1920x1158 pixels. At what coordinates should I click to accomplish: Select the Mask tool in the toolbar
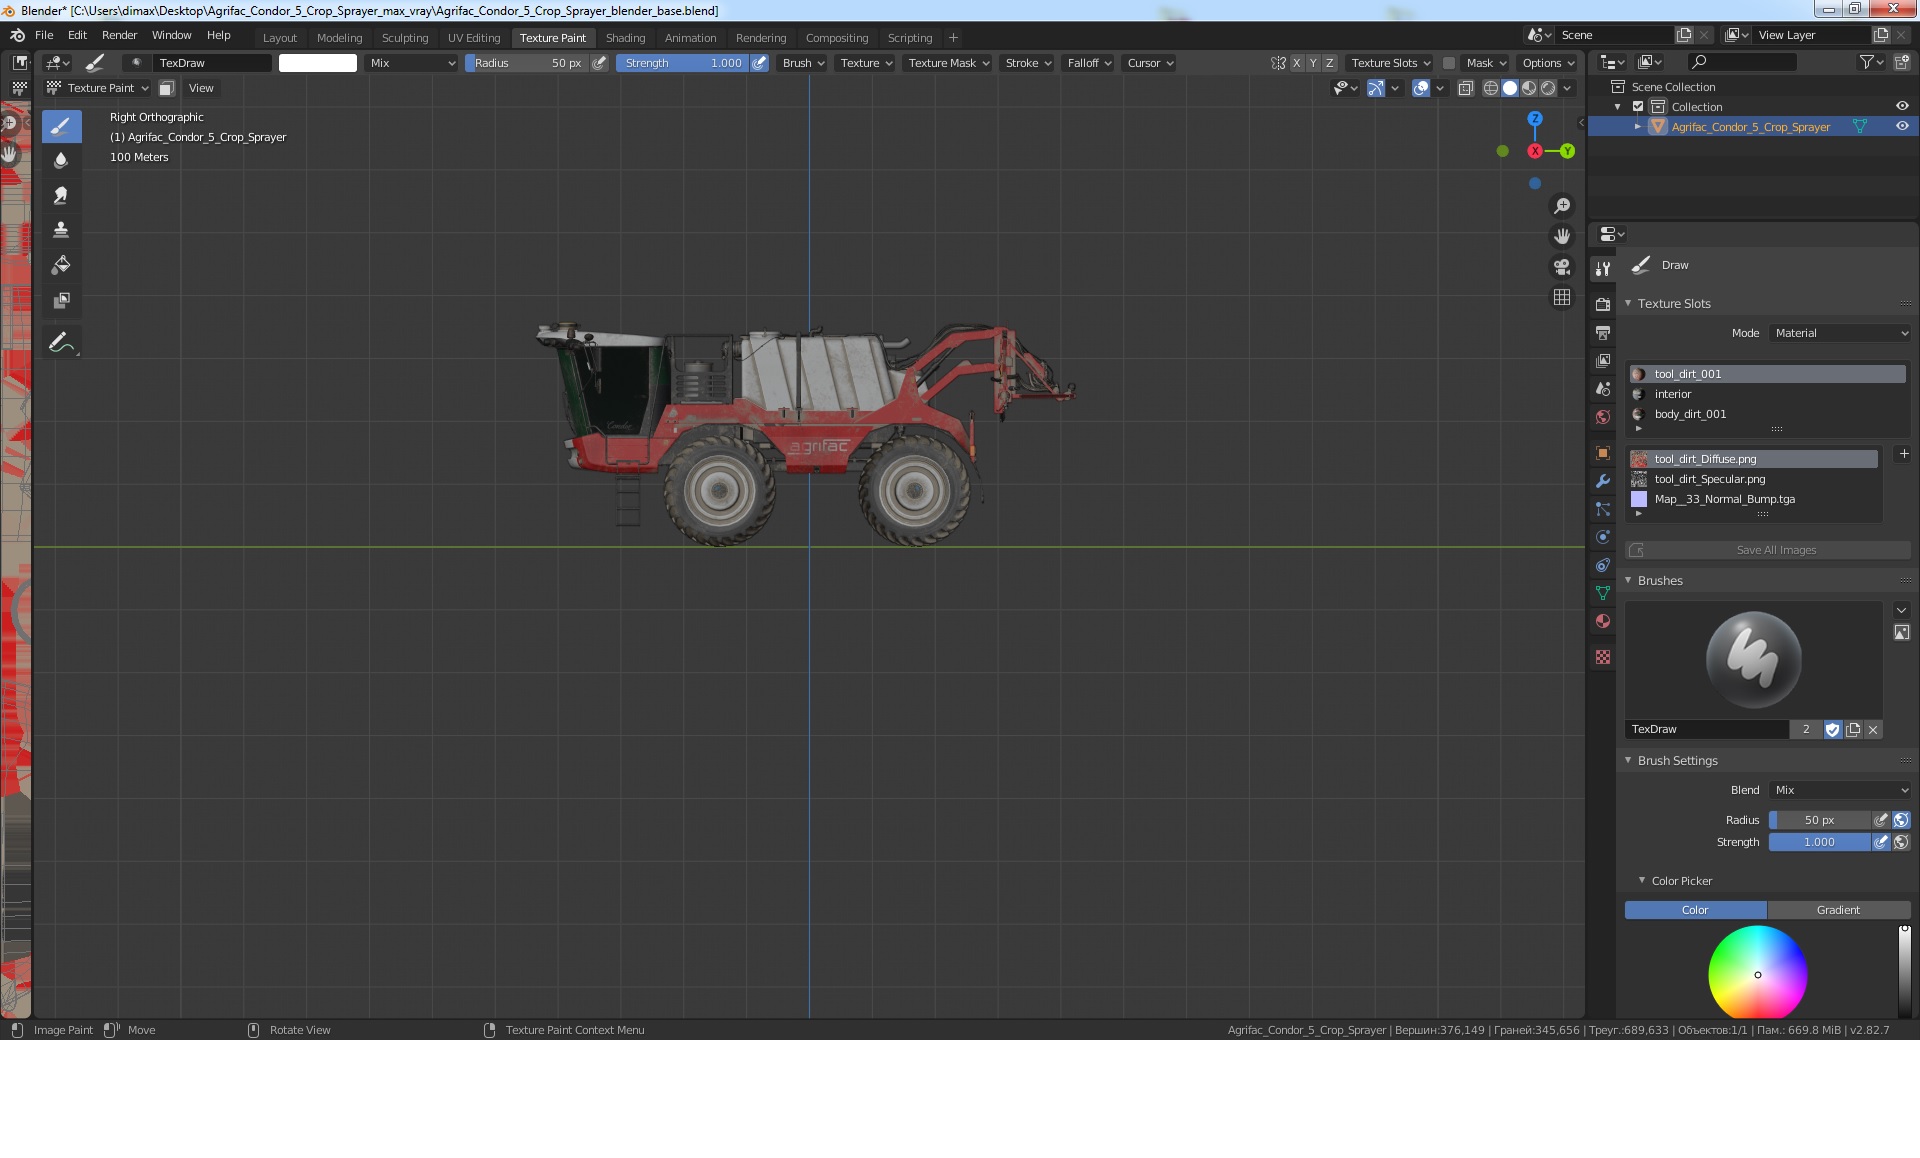click(61, 300)
